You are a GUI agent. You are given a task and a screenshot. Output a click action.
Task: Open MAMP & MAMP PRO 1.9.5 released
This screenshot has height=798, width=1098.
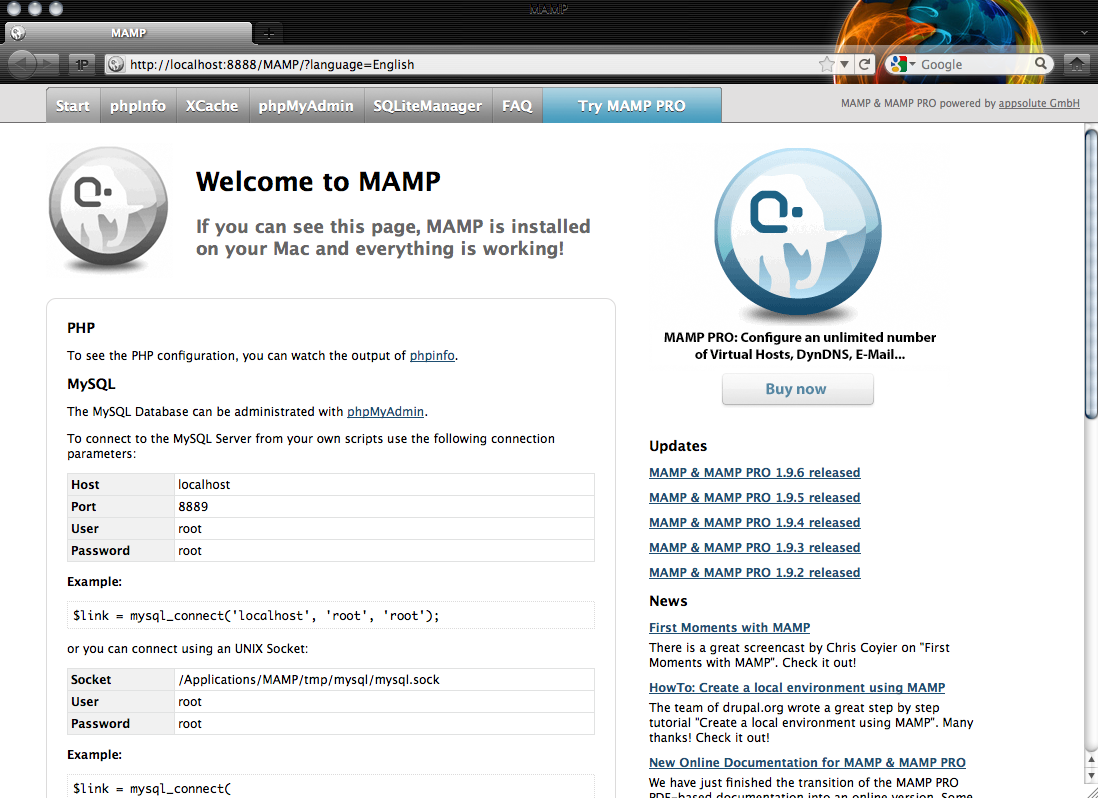point(754,498)
